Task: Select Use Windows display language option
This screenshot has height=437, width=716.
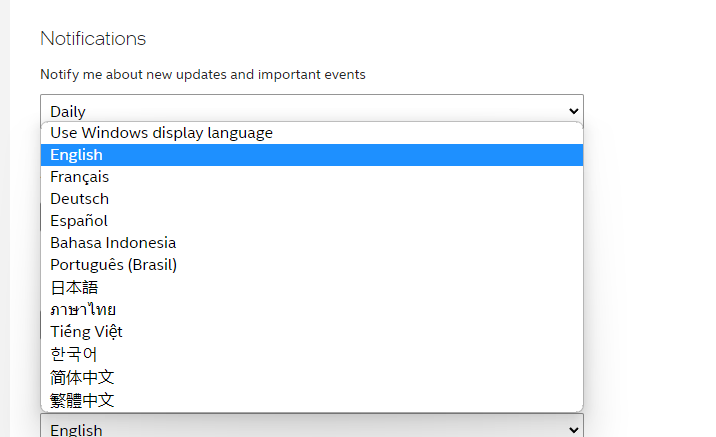Action: pos(161,133)
